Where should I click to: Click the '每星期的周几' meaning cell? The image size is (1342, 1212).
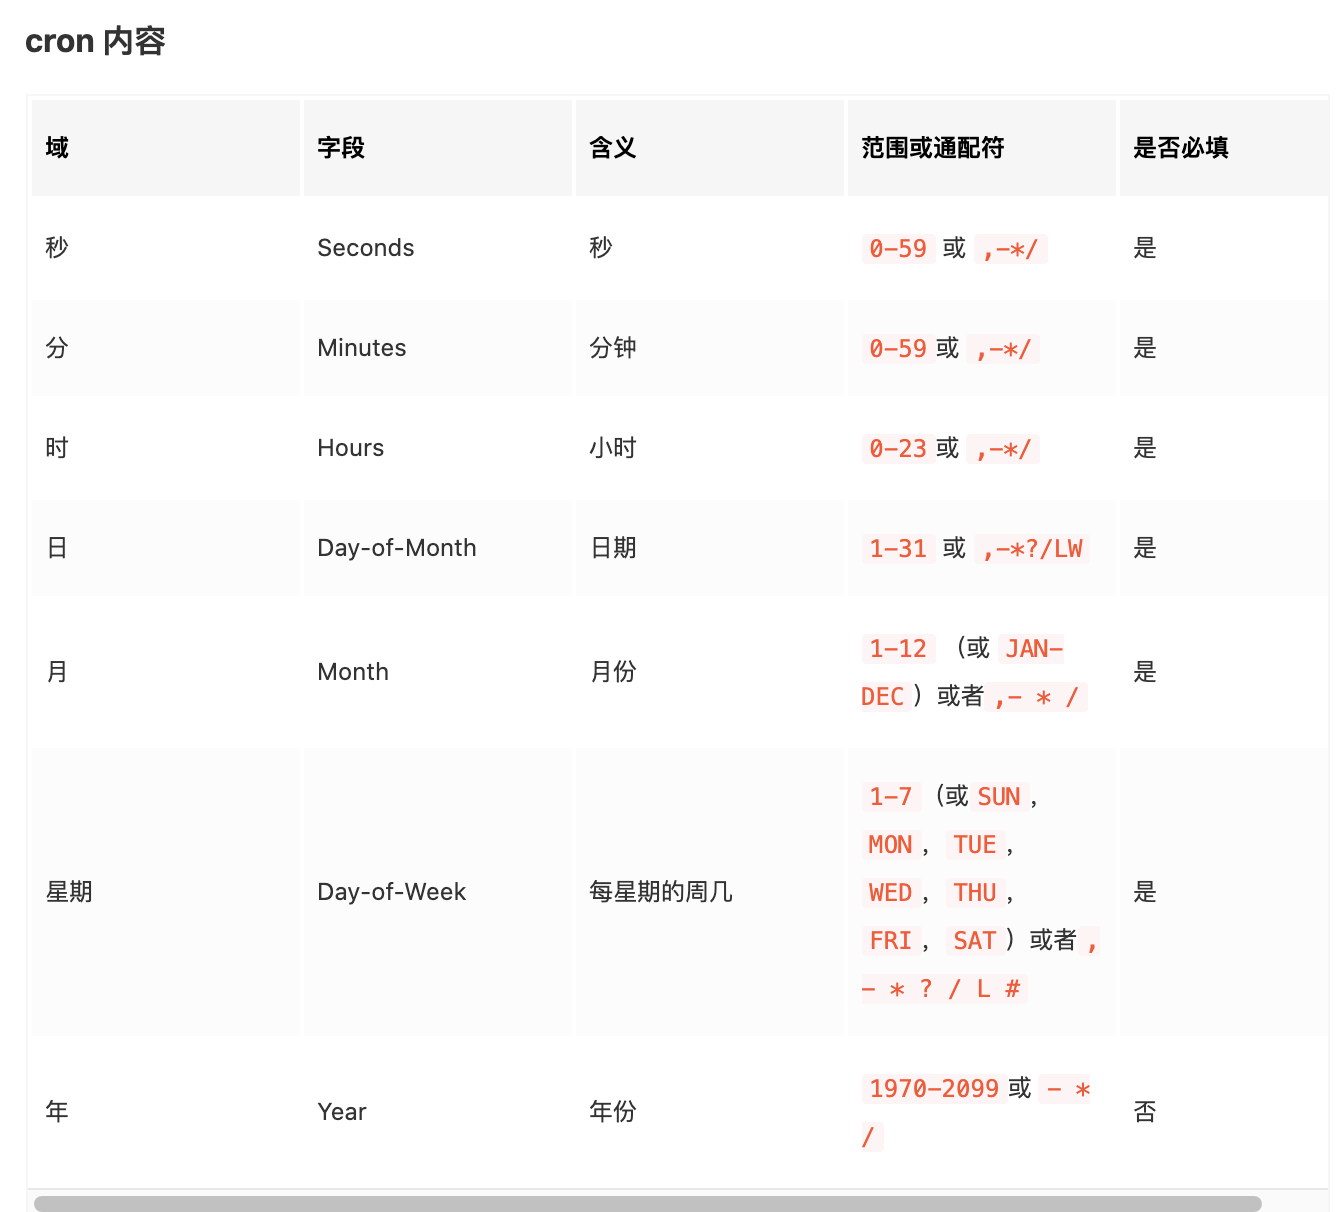coord(710,892)
